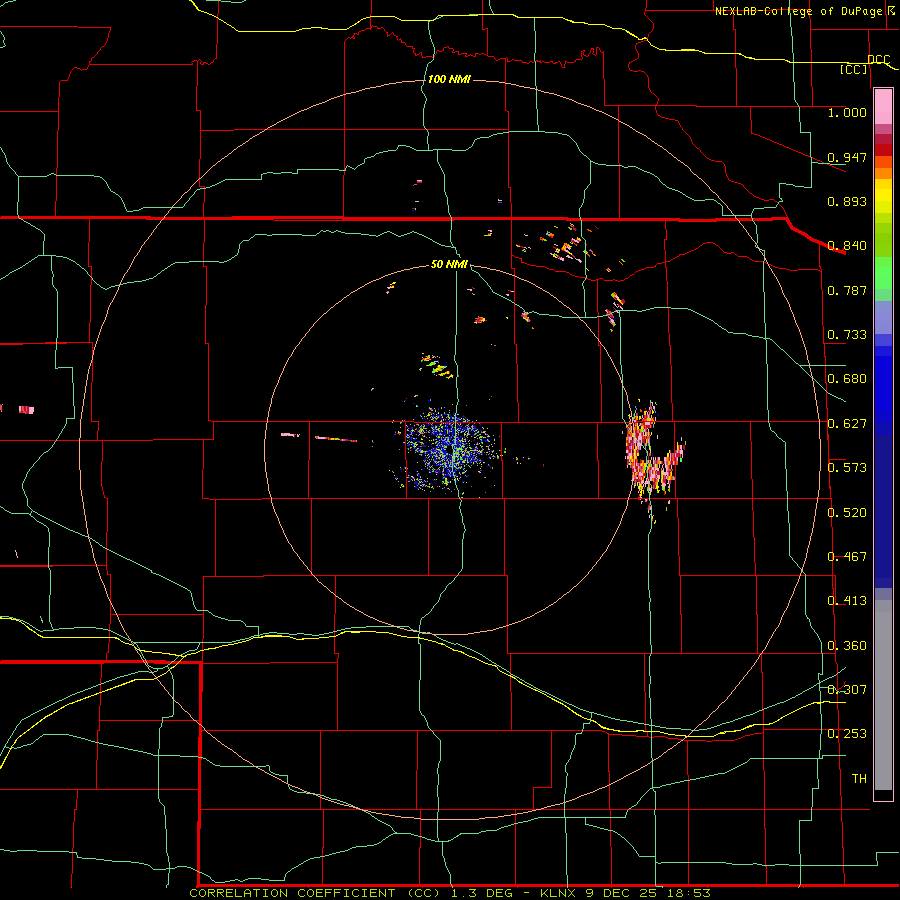Click the 0.787 scale value
900x900 pixels.
pos(847,290)
